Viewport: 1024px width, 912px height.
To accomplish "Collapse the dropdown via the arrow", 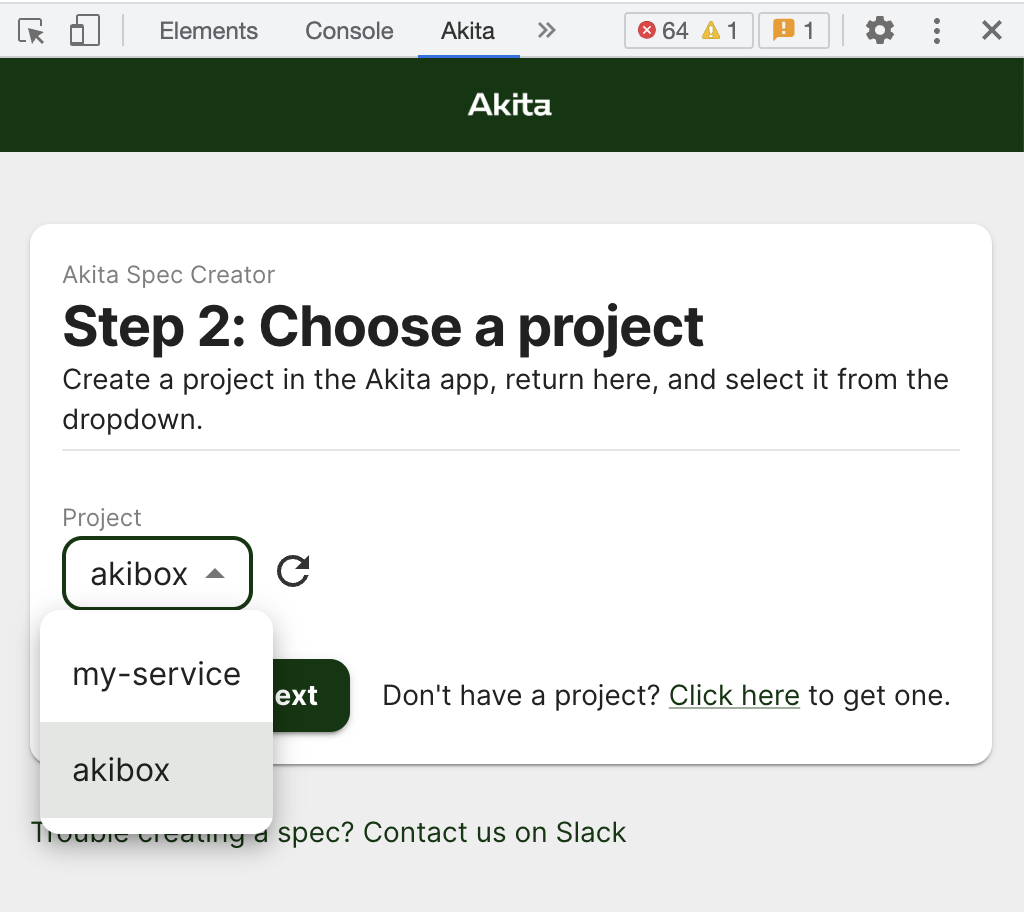I will tap(215, 574).
